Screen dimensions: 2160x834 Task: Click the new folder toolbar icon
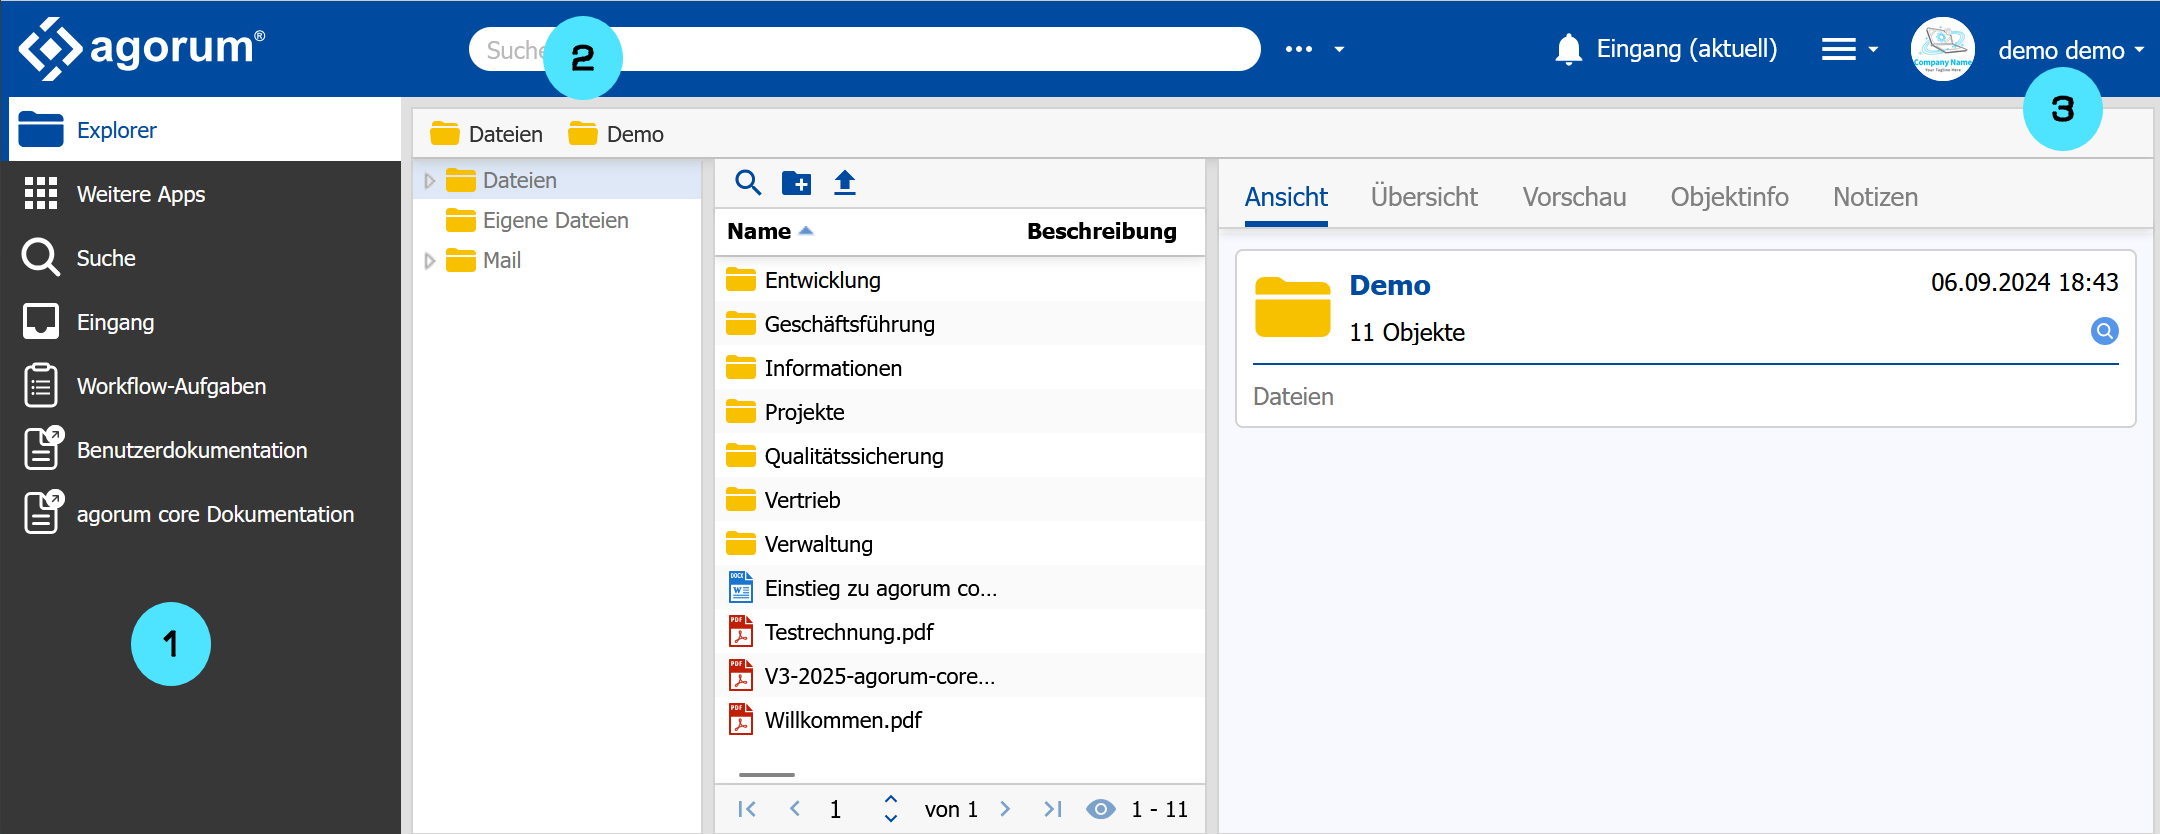coord(796,182)
